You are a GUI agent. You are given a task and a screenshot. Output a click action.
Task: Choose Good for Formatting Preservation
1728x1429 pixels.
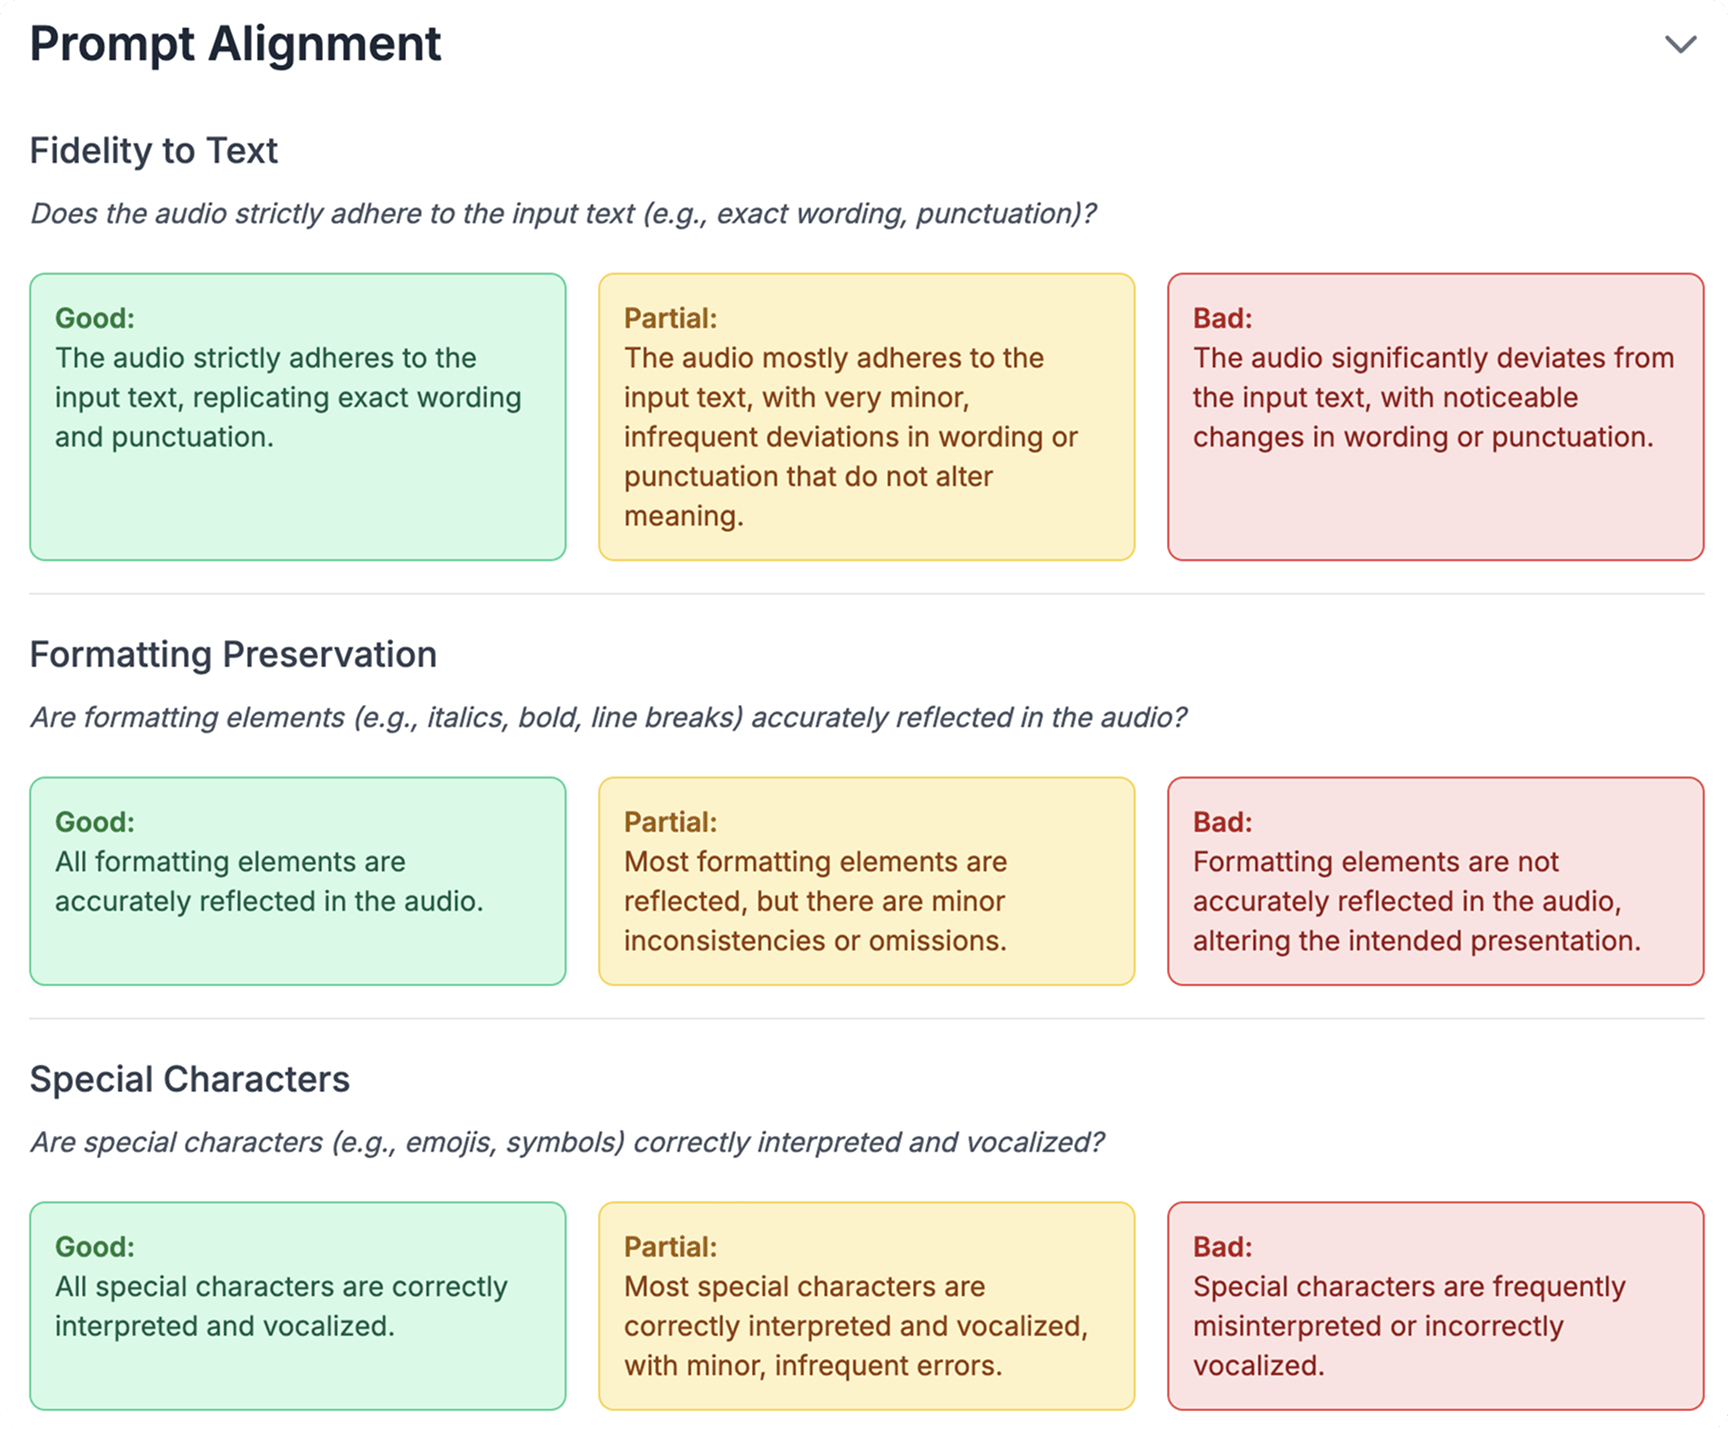point(298,881)
